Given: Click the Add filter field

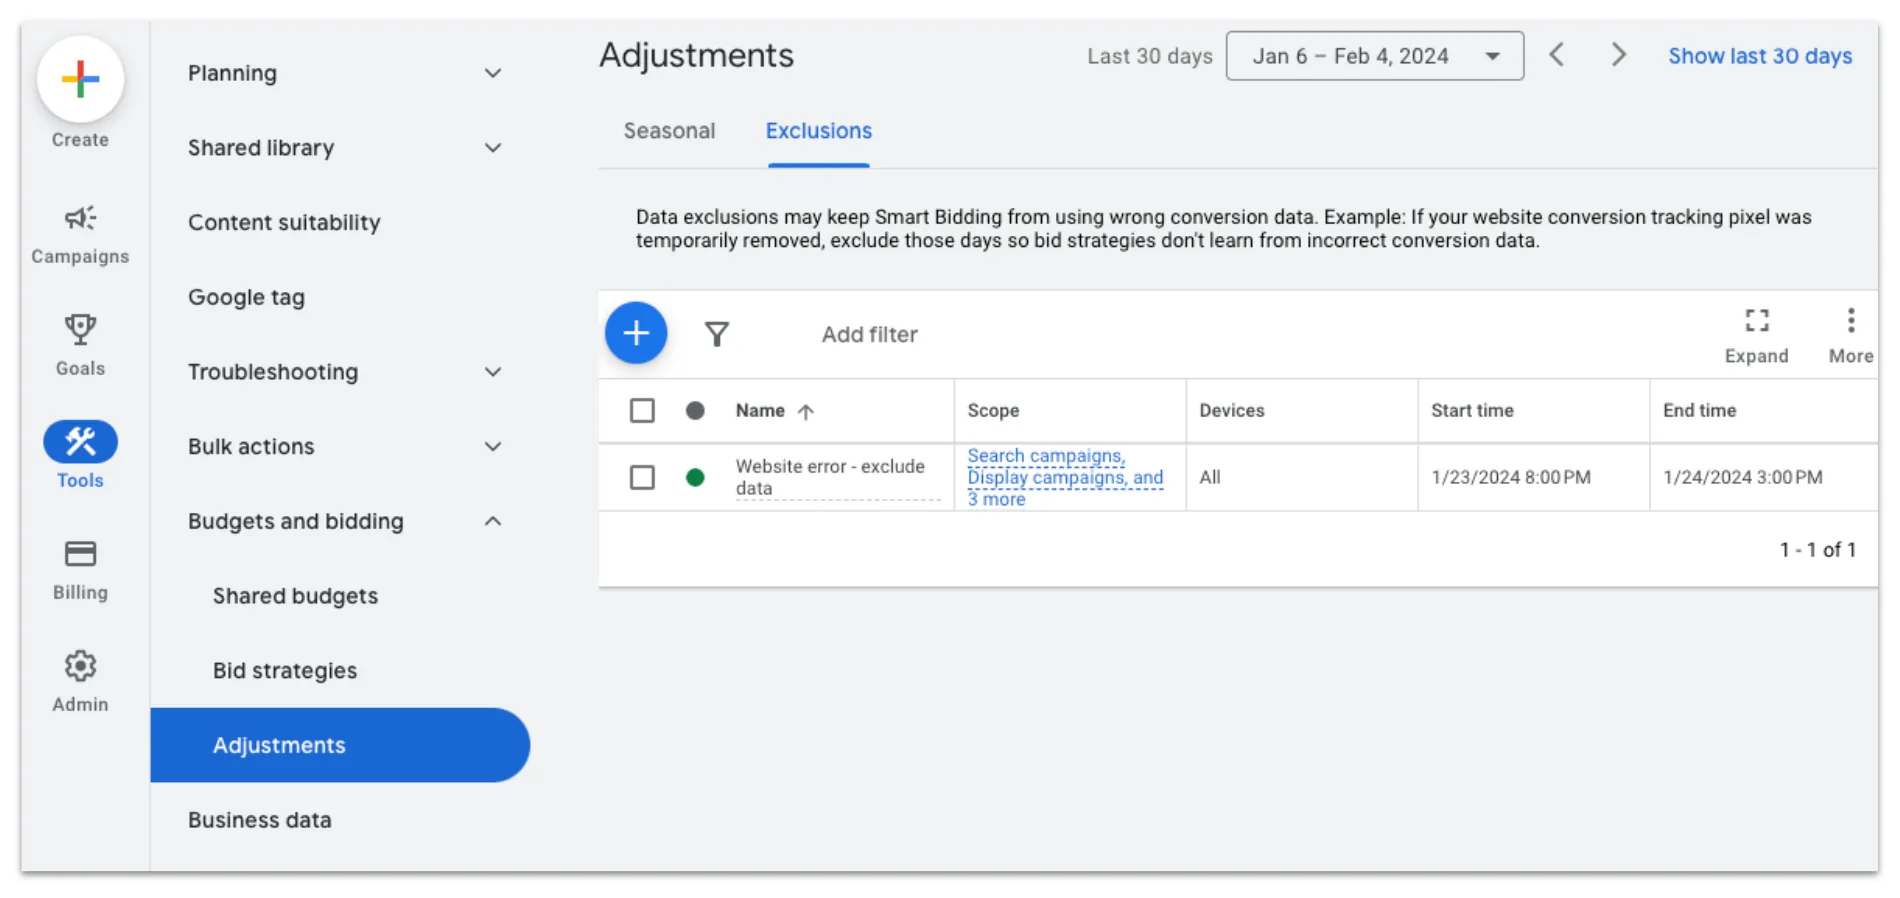Looking at the screenshot, I should (869, 334).
